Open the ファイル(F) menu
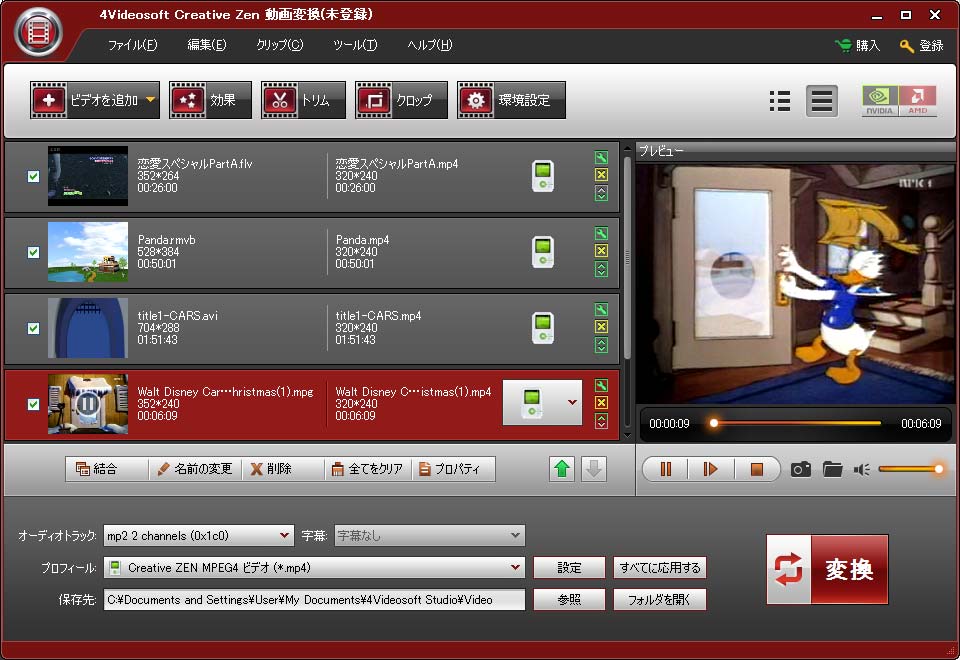960x660 pixels. tap(132, 45)
